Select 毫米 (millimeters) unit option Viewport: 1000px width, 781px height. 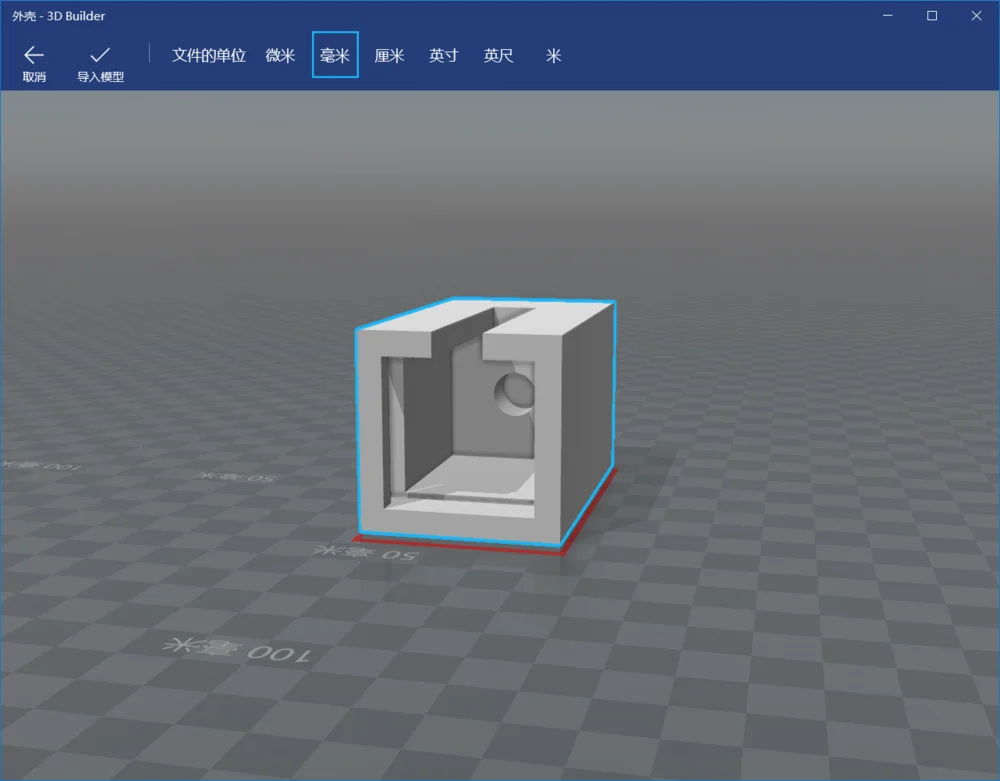pyautogui.click(x=335, y=55)
